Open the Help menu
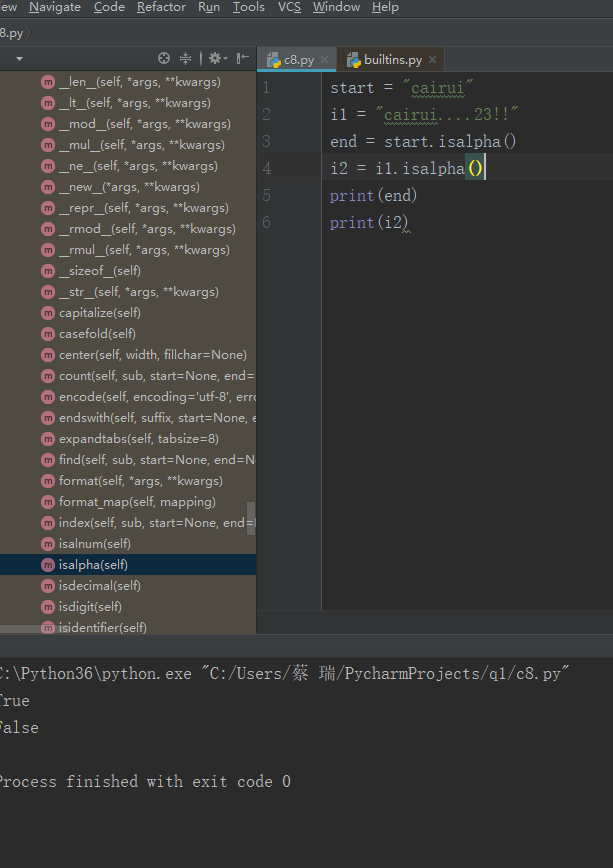613x868 pixels. (385, 7)
